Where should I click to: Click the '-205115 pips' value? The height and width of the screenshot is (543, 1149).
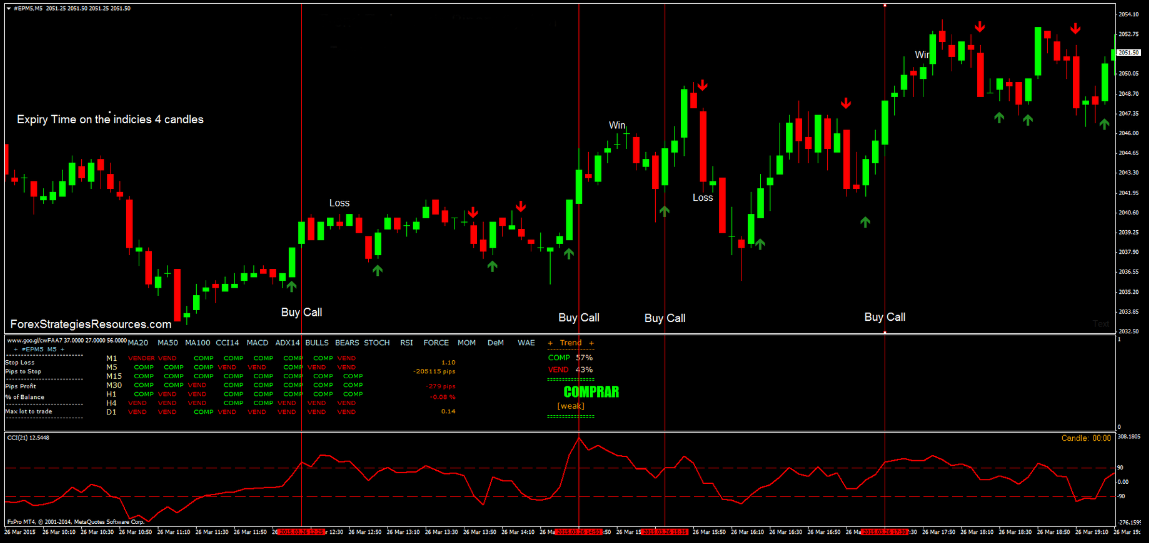click(435, 372)
